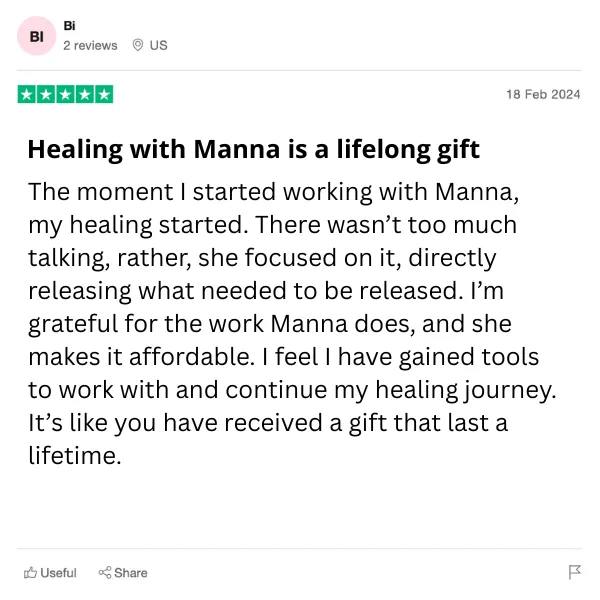Click the second green rating star
The width and height of the screenshot is (600, 600).
click(46, 94)
